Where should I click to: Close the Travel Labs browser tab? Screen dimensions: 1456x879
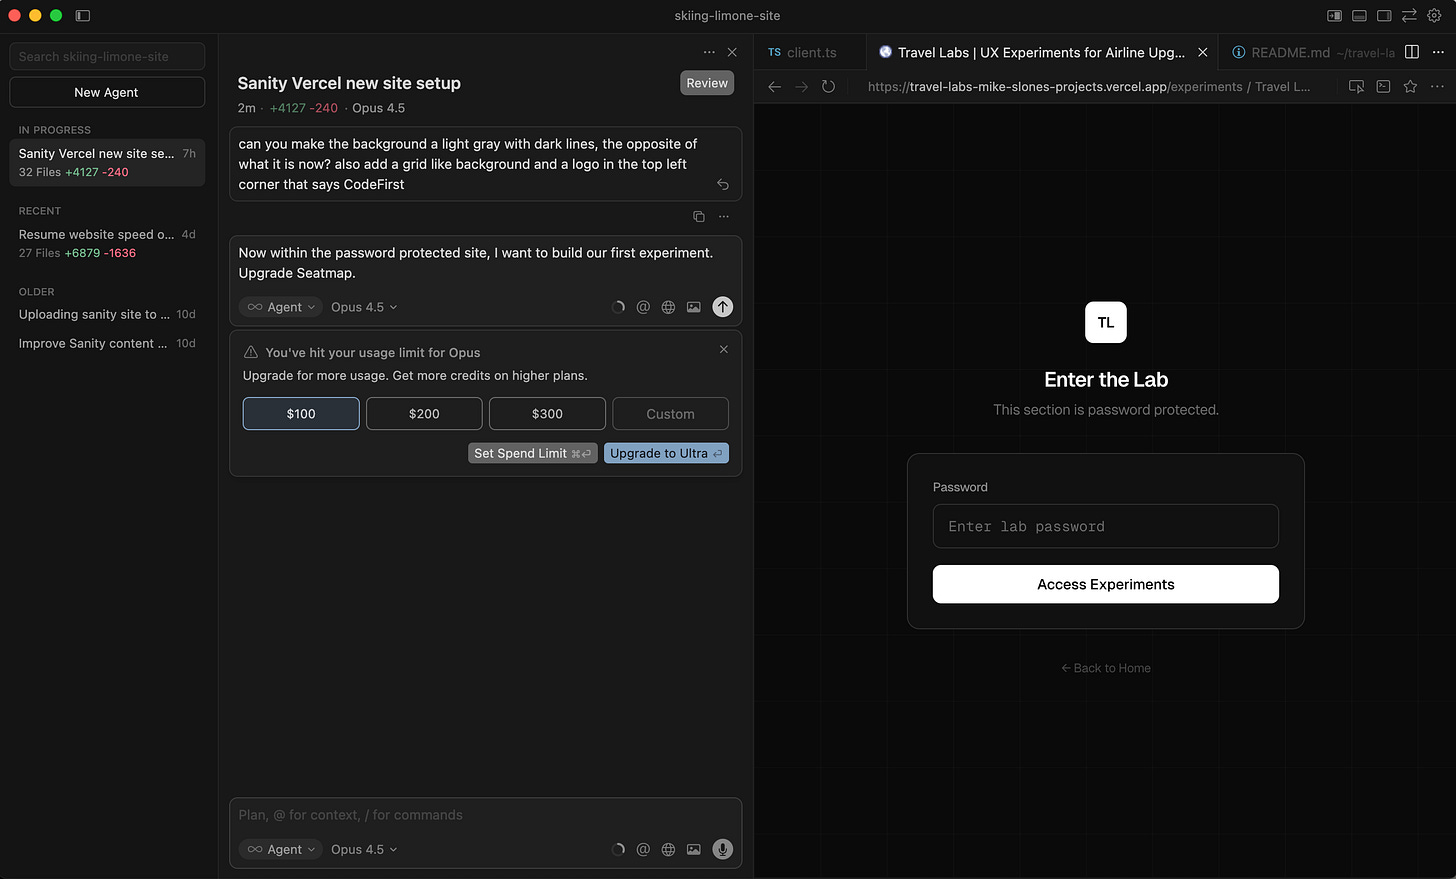1202,52
